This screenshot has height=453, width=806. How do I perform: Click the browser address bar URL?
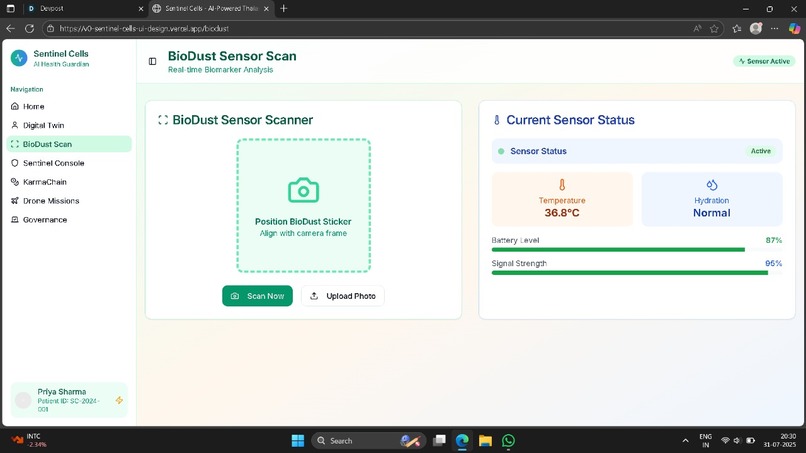click(144, 29)
